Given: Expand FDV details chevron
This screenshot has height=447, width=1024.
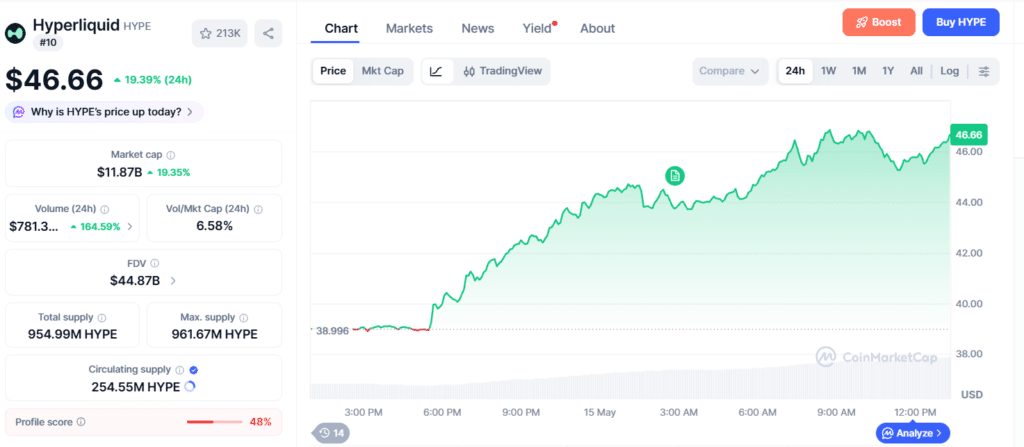Looking at the screenshot, I should click(173, 281).
